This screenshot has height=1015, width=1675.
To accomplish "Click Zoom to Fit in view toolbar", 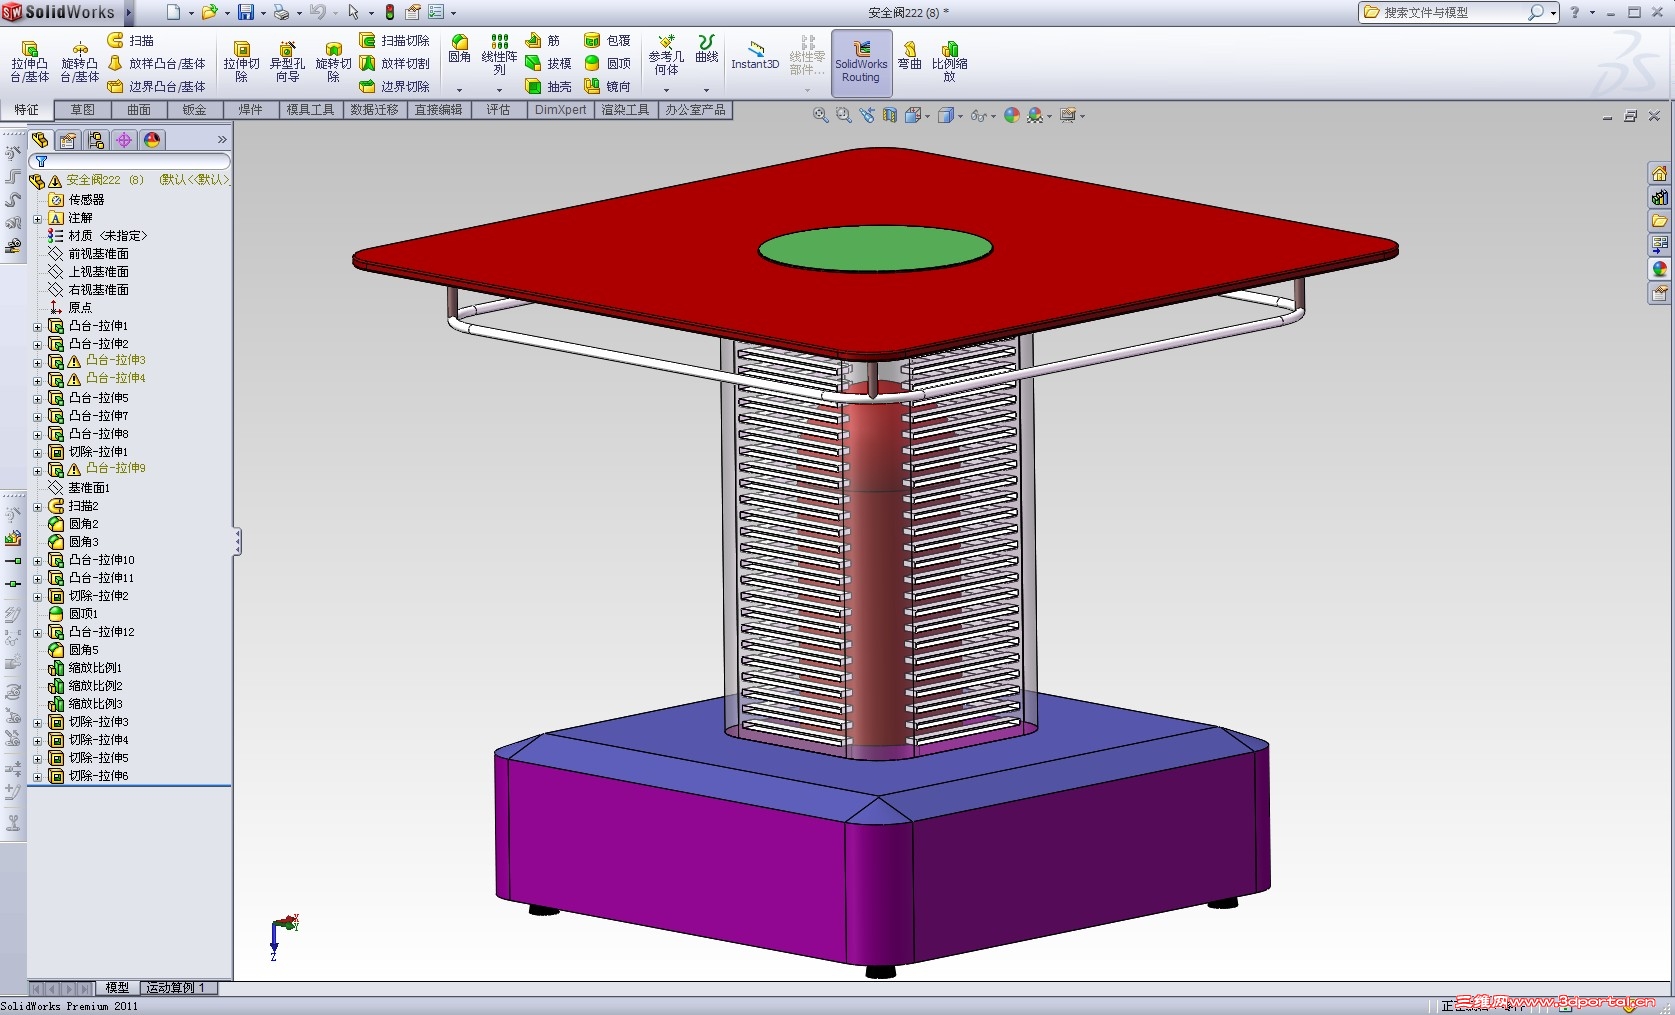I will tap(820, 115).
